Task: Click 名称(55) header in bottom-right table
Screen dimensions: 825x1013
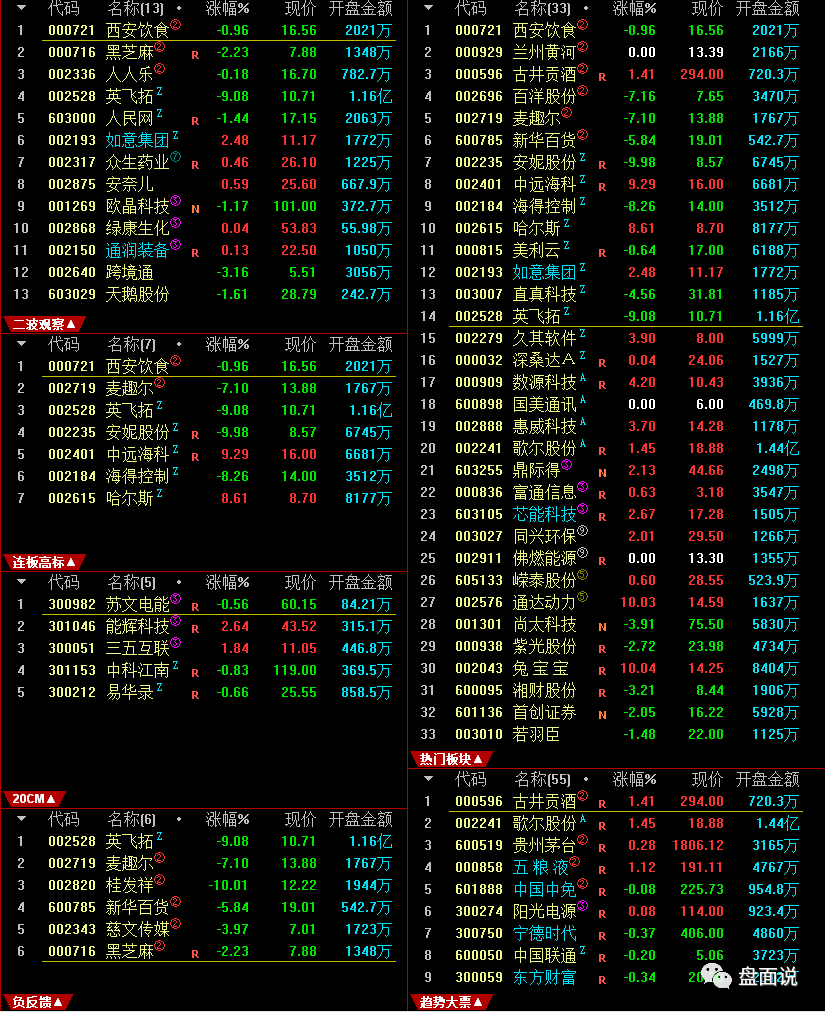Action: click(542, 779)
